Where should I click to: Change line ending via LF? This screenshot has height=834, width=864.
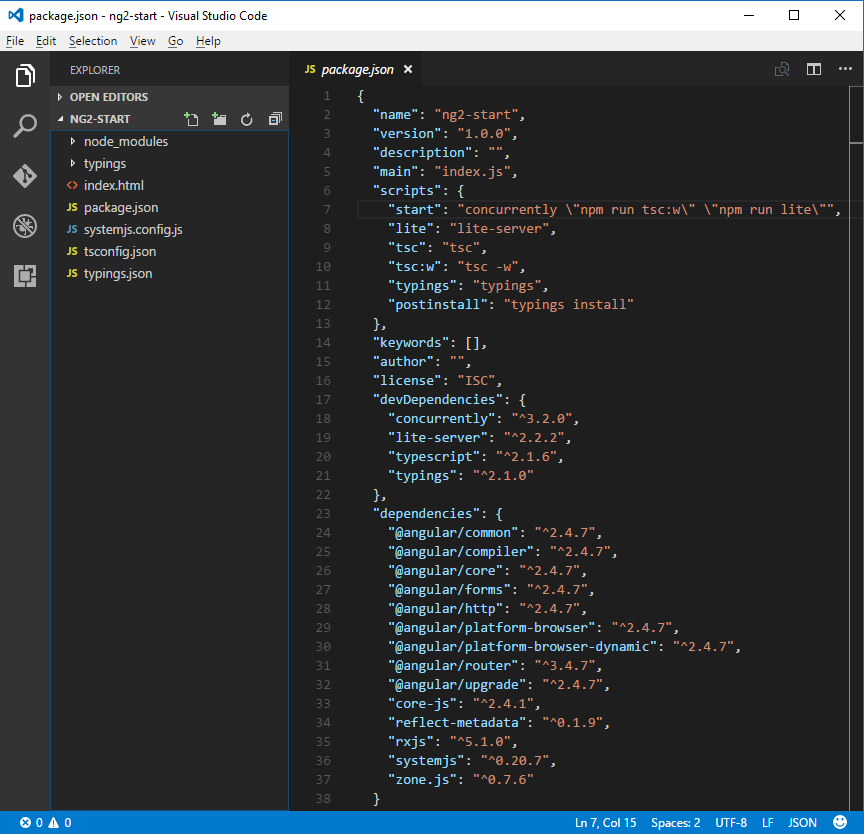768,822
